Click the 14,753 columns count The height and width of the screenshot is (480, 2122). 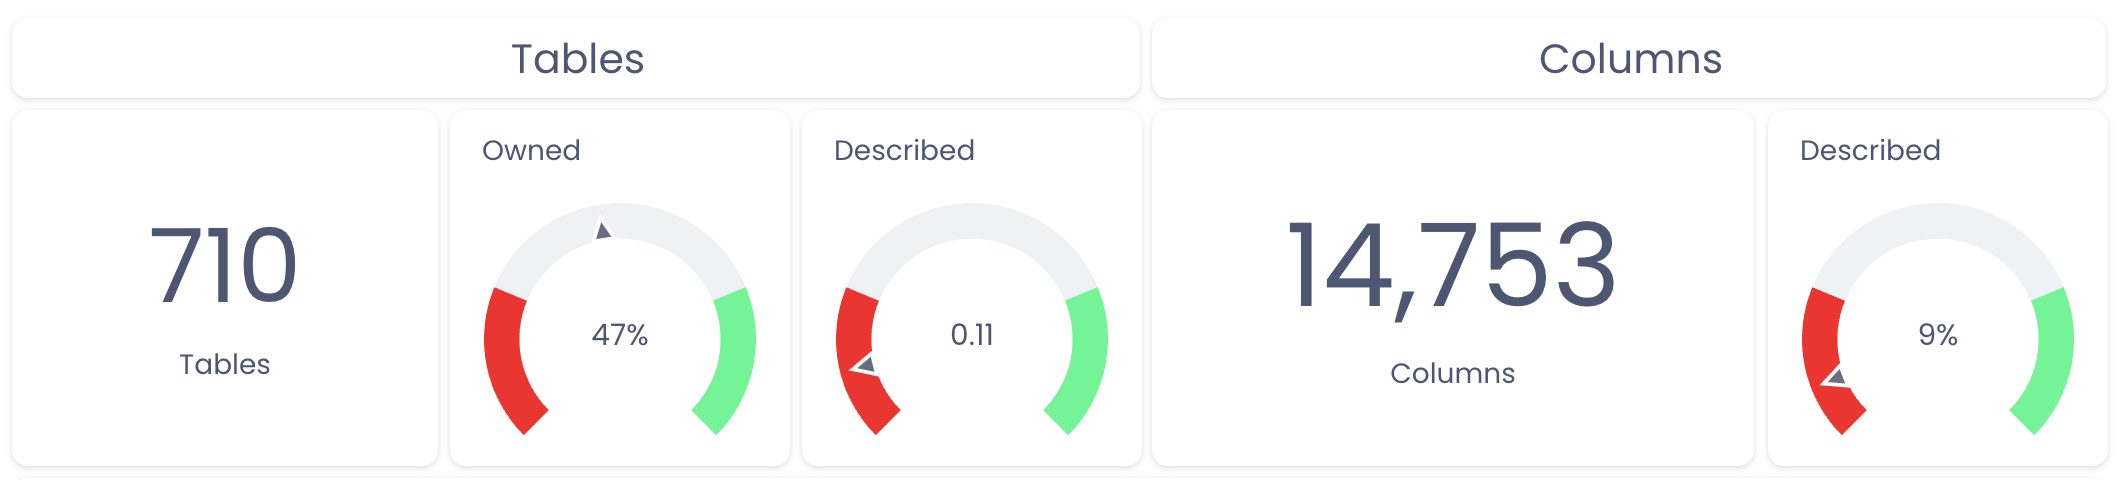[x=1452, y=266]
